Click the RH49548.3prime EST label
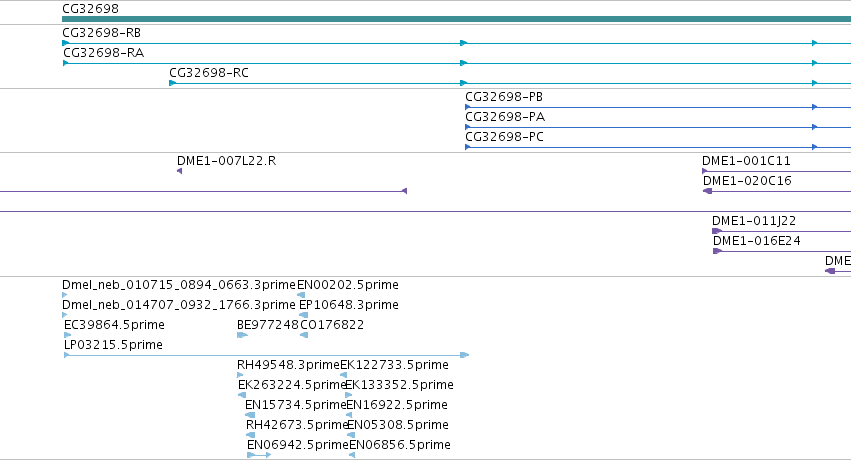 coord(288,365)
